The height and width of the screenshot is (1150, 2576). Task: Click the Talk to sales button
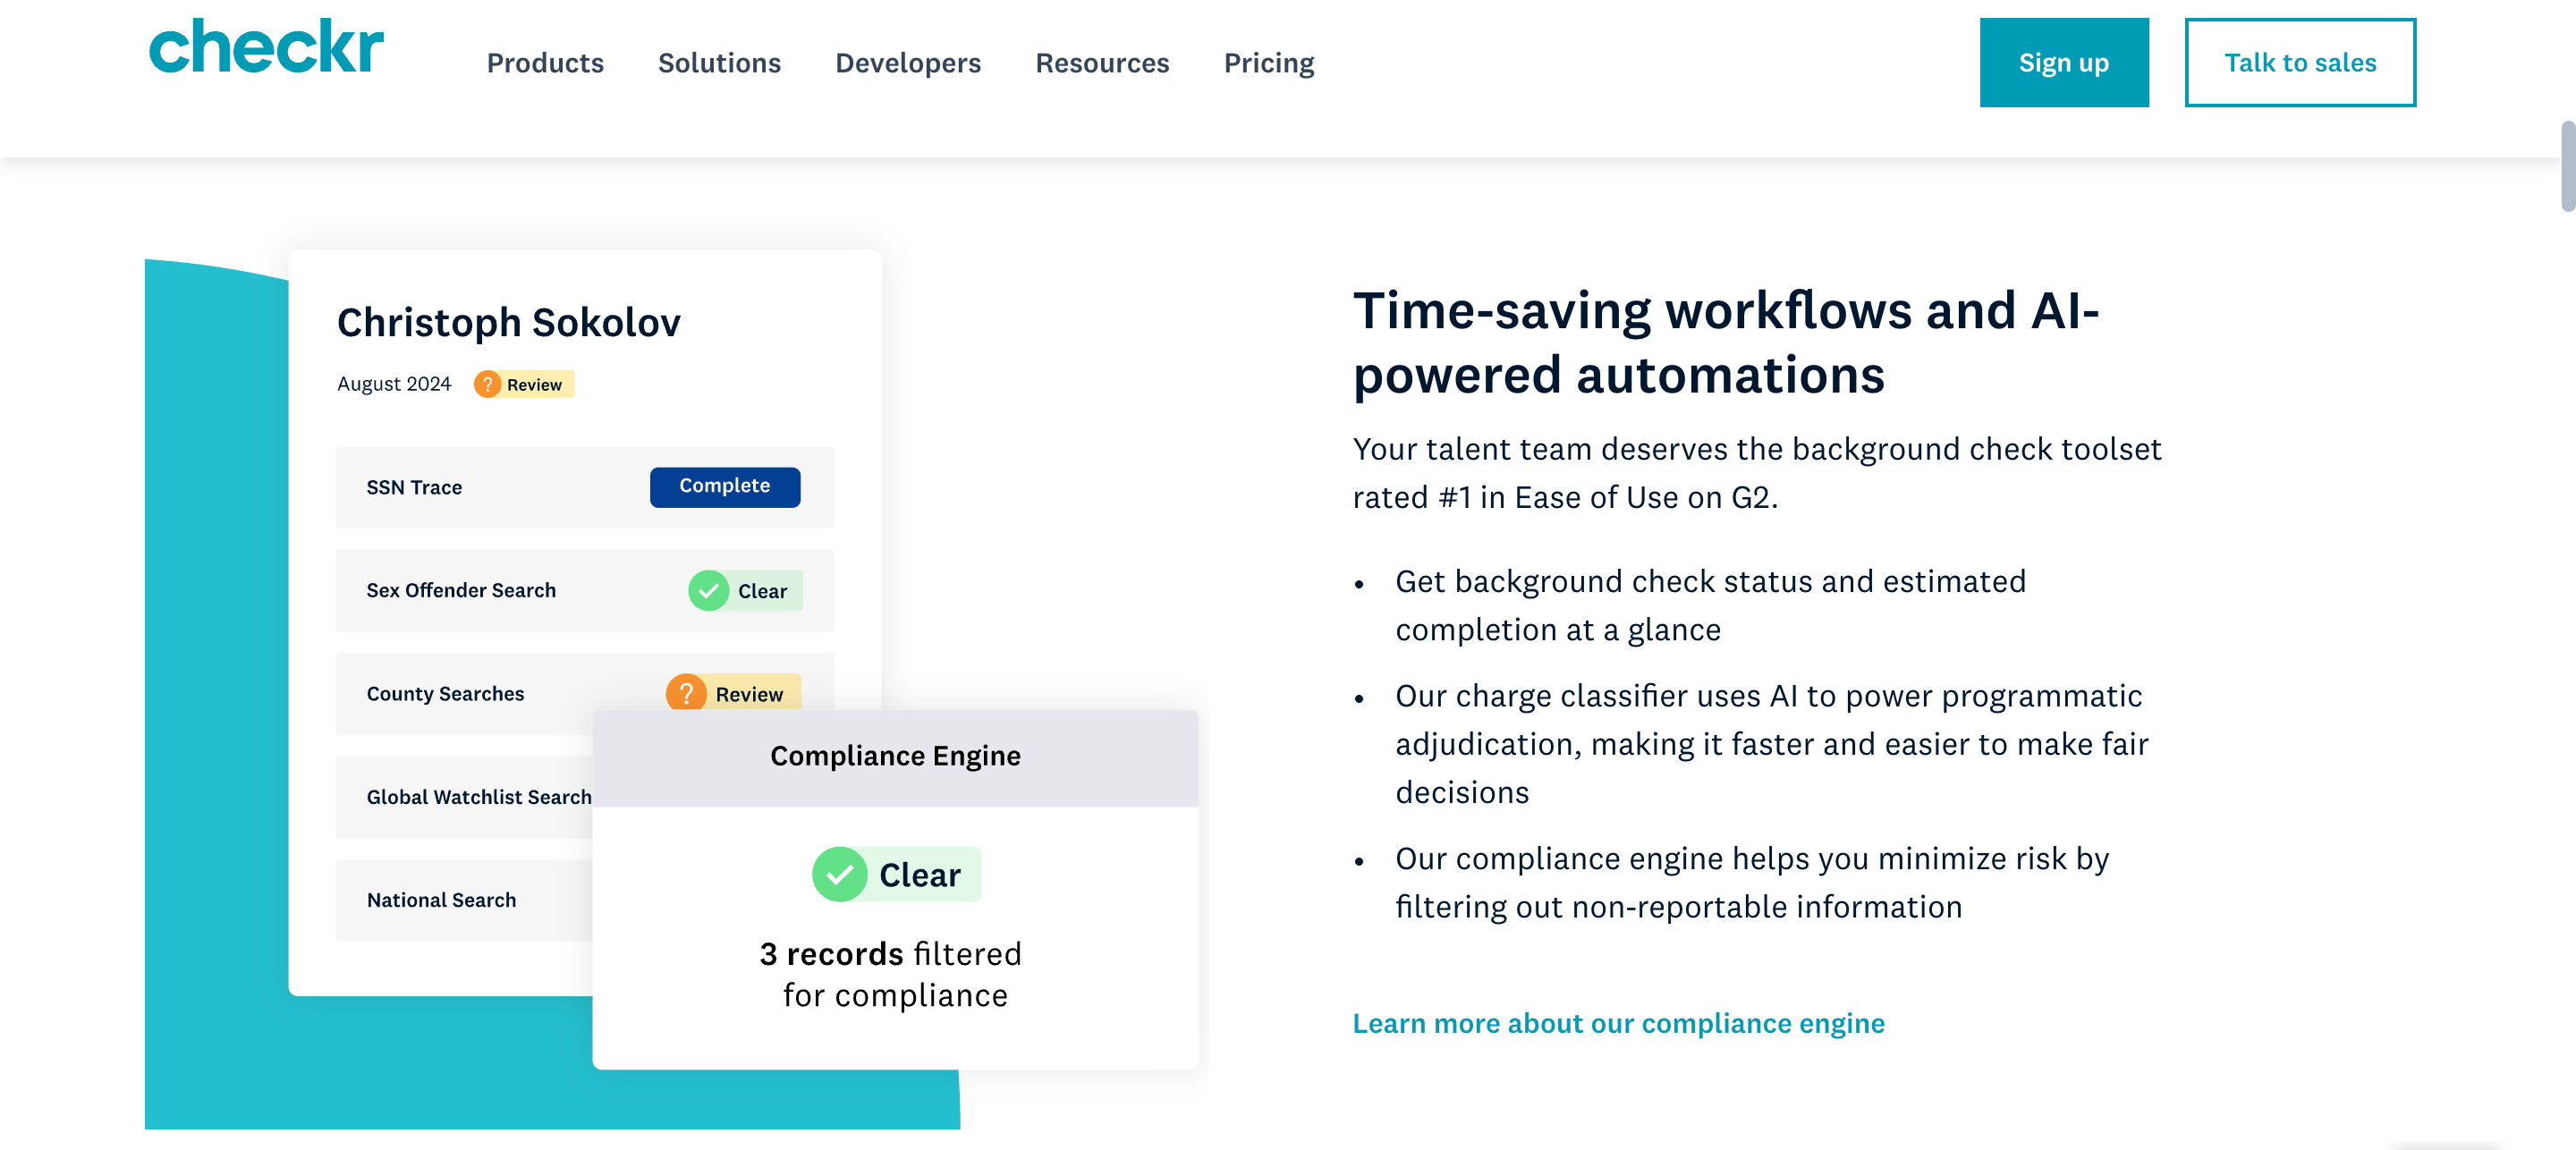click(2299, 62)
